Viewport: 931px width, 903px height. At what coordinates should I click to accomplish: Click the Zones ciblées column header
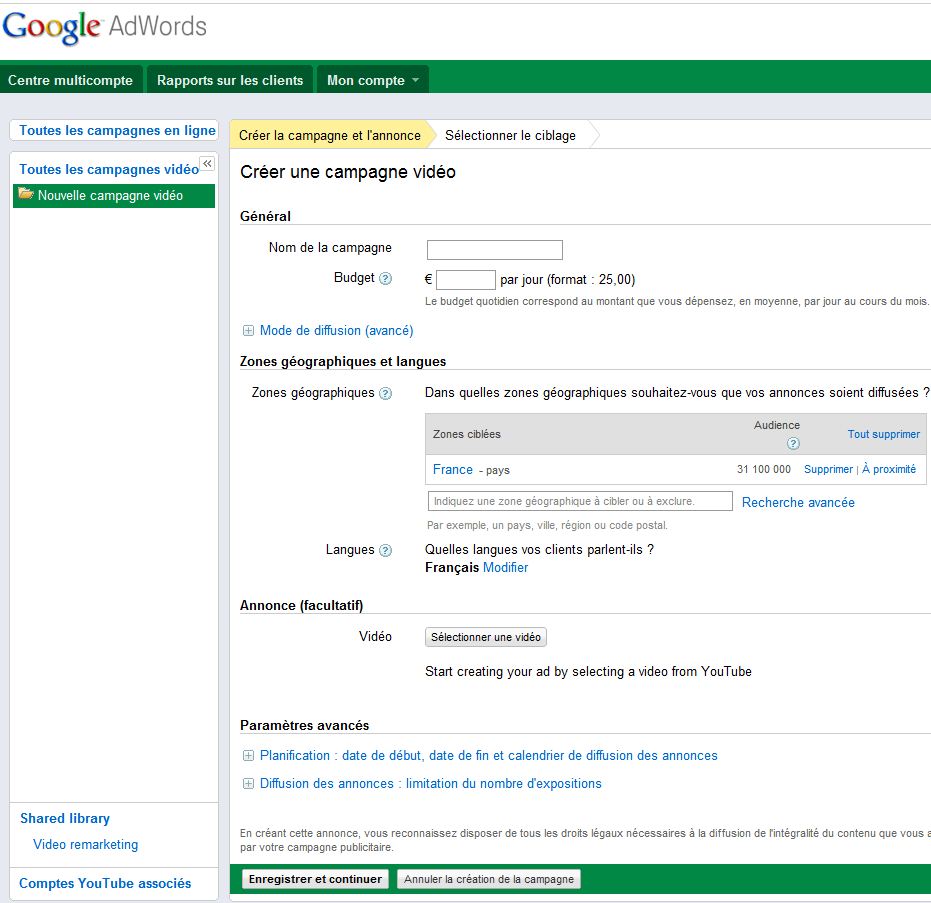[x=467, y=434]
